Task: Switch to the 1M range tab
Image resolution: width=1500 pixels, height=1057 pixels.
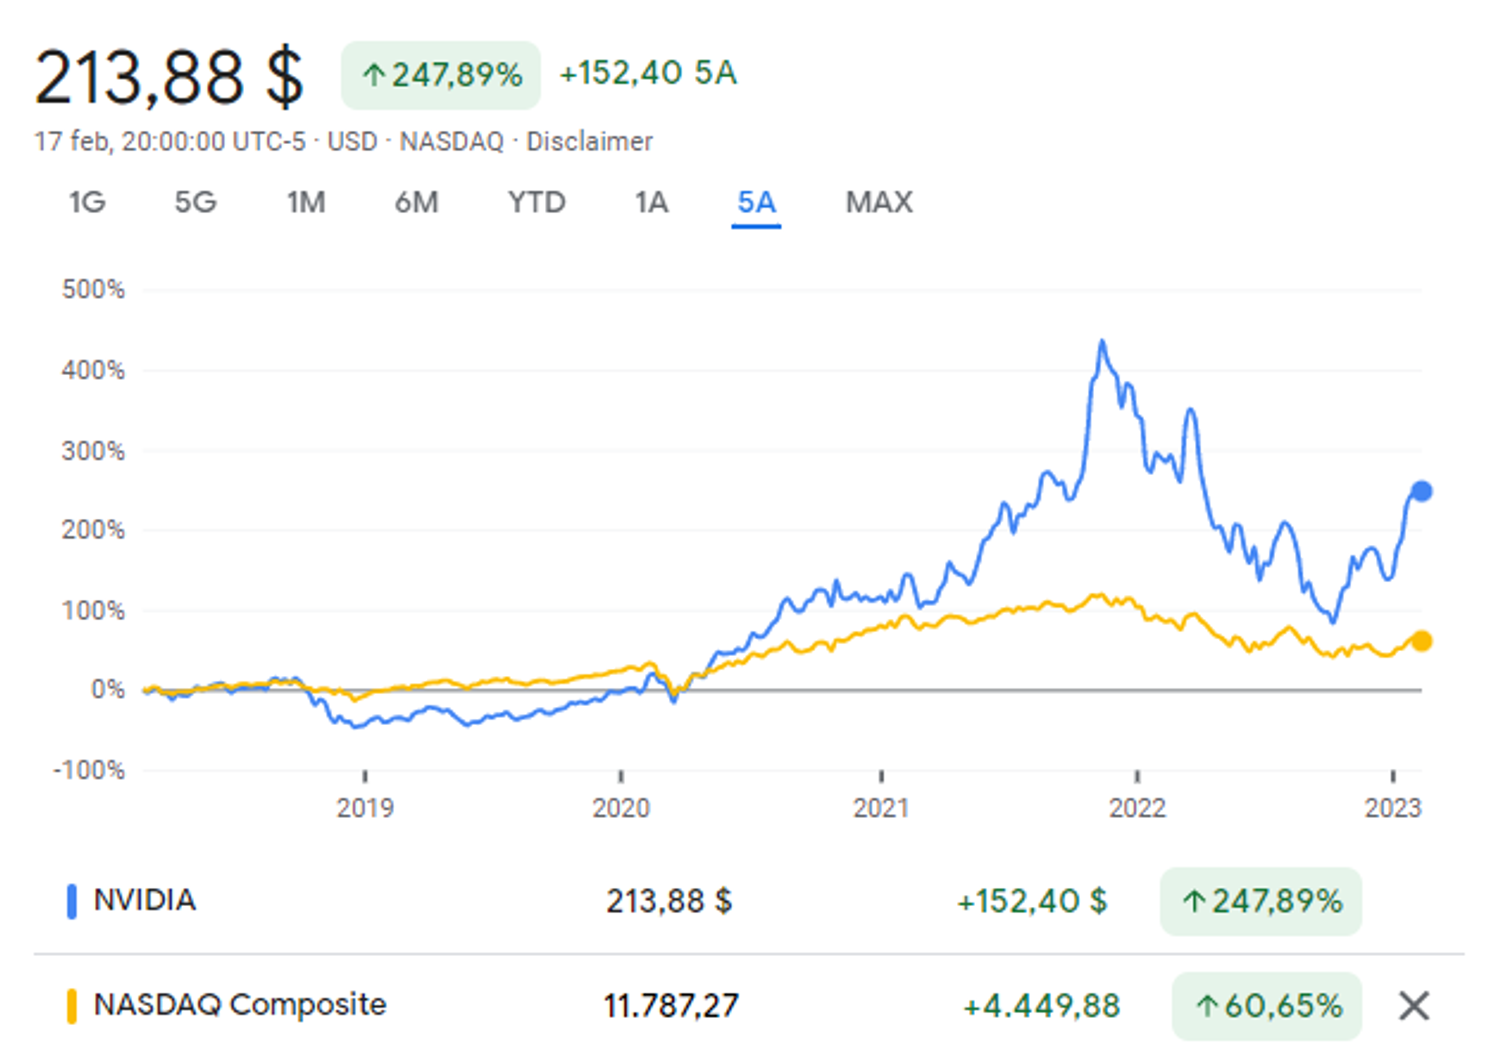Action: point(306,202)
